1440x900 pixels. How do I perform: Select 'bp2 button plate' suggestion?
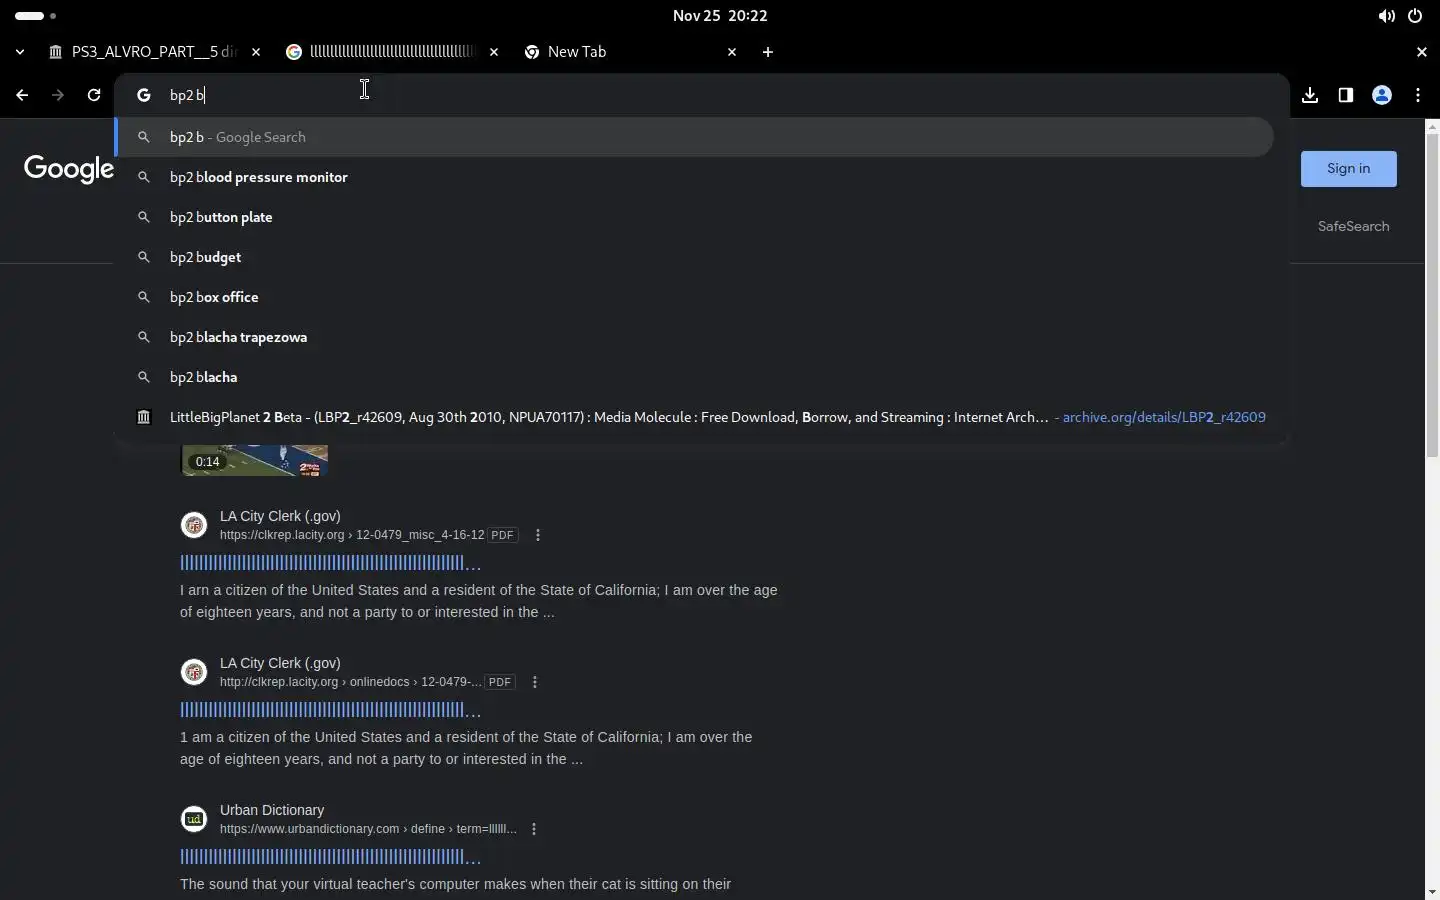click(694, 217)
